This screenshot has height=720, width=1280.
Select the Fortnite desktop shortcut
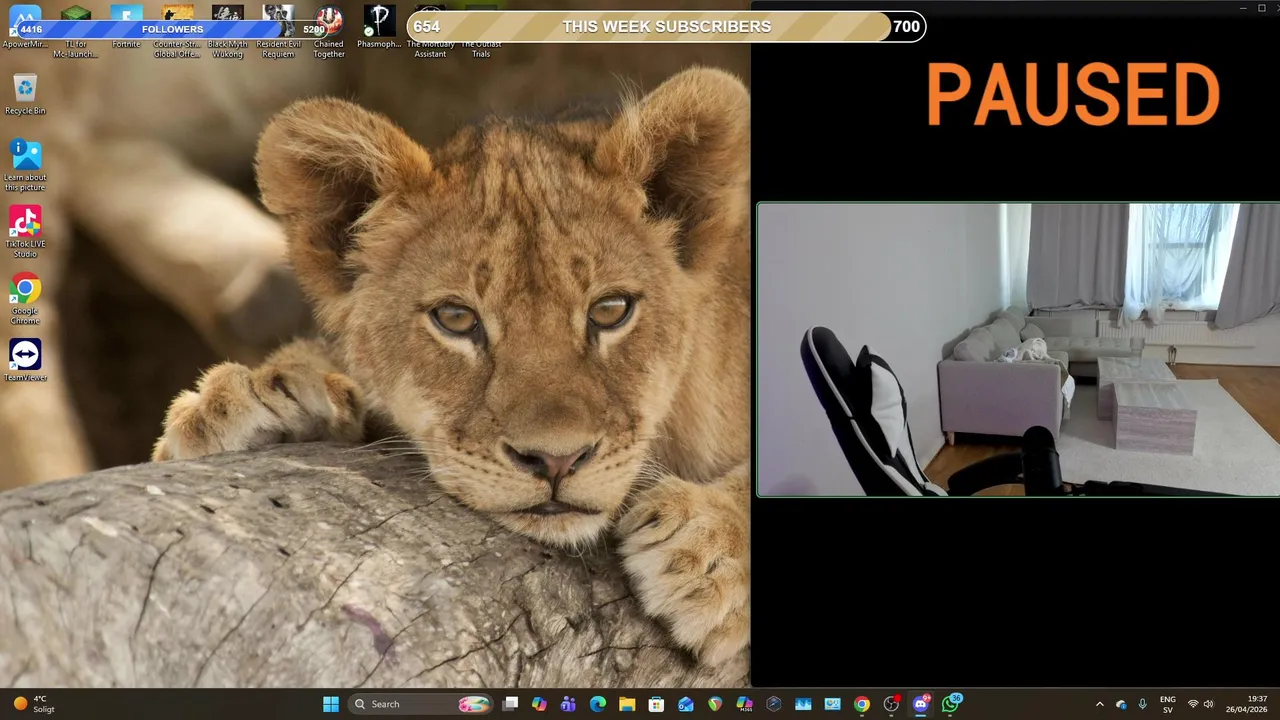click(x=126, y=27)
